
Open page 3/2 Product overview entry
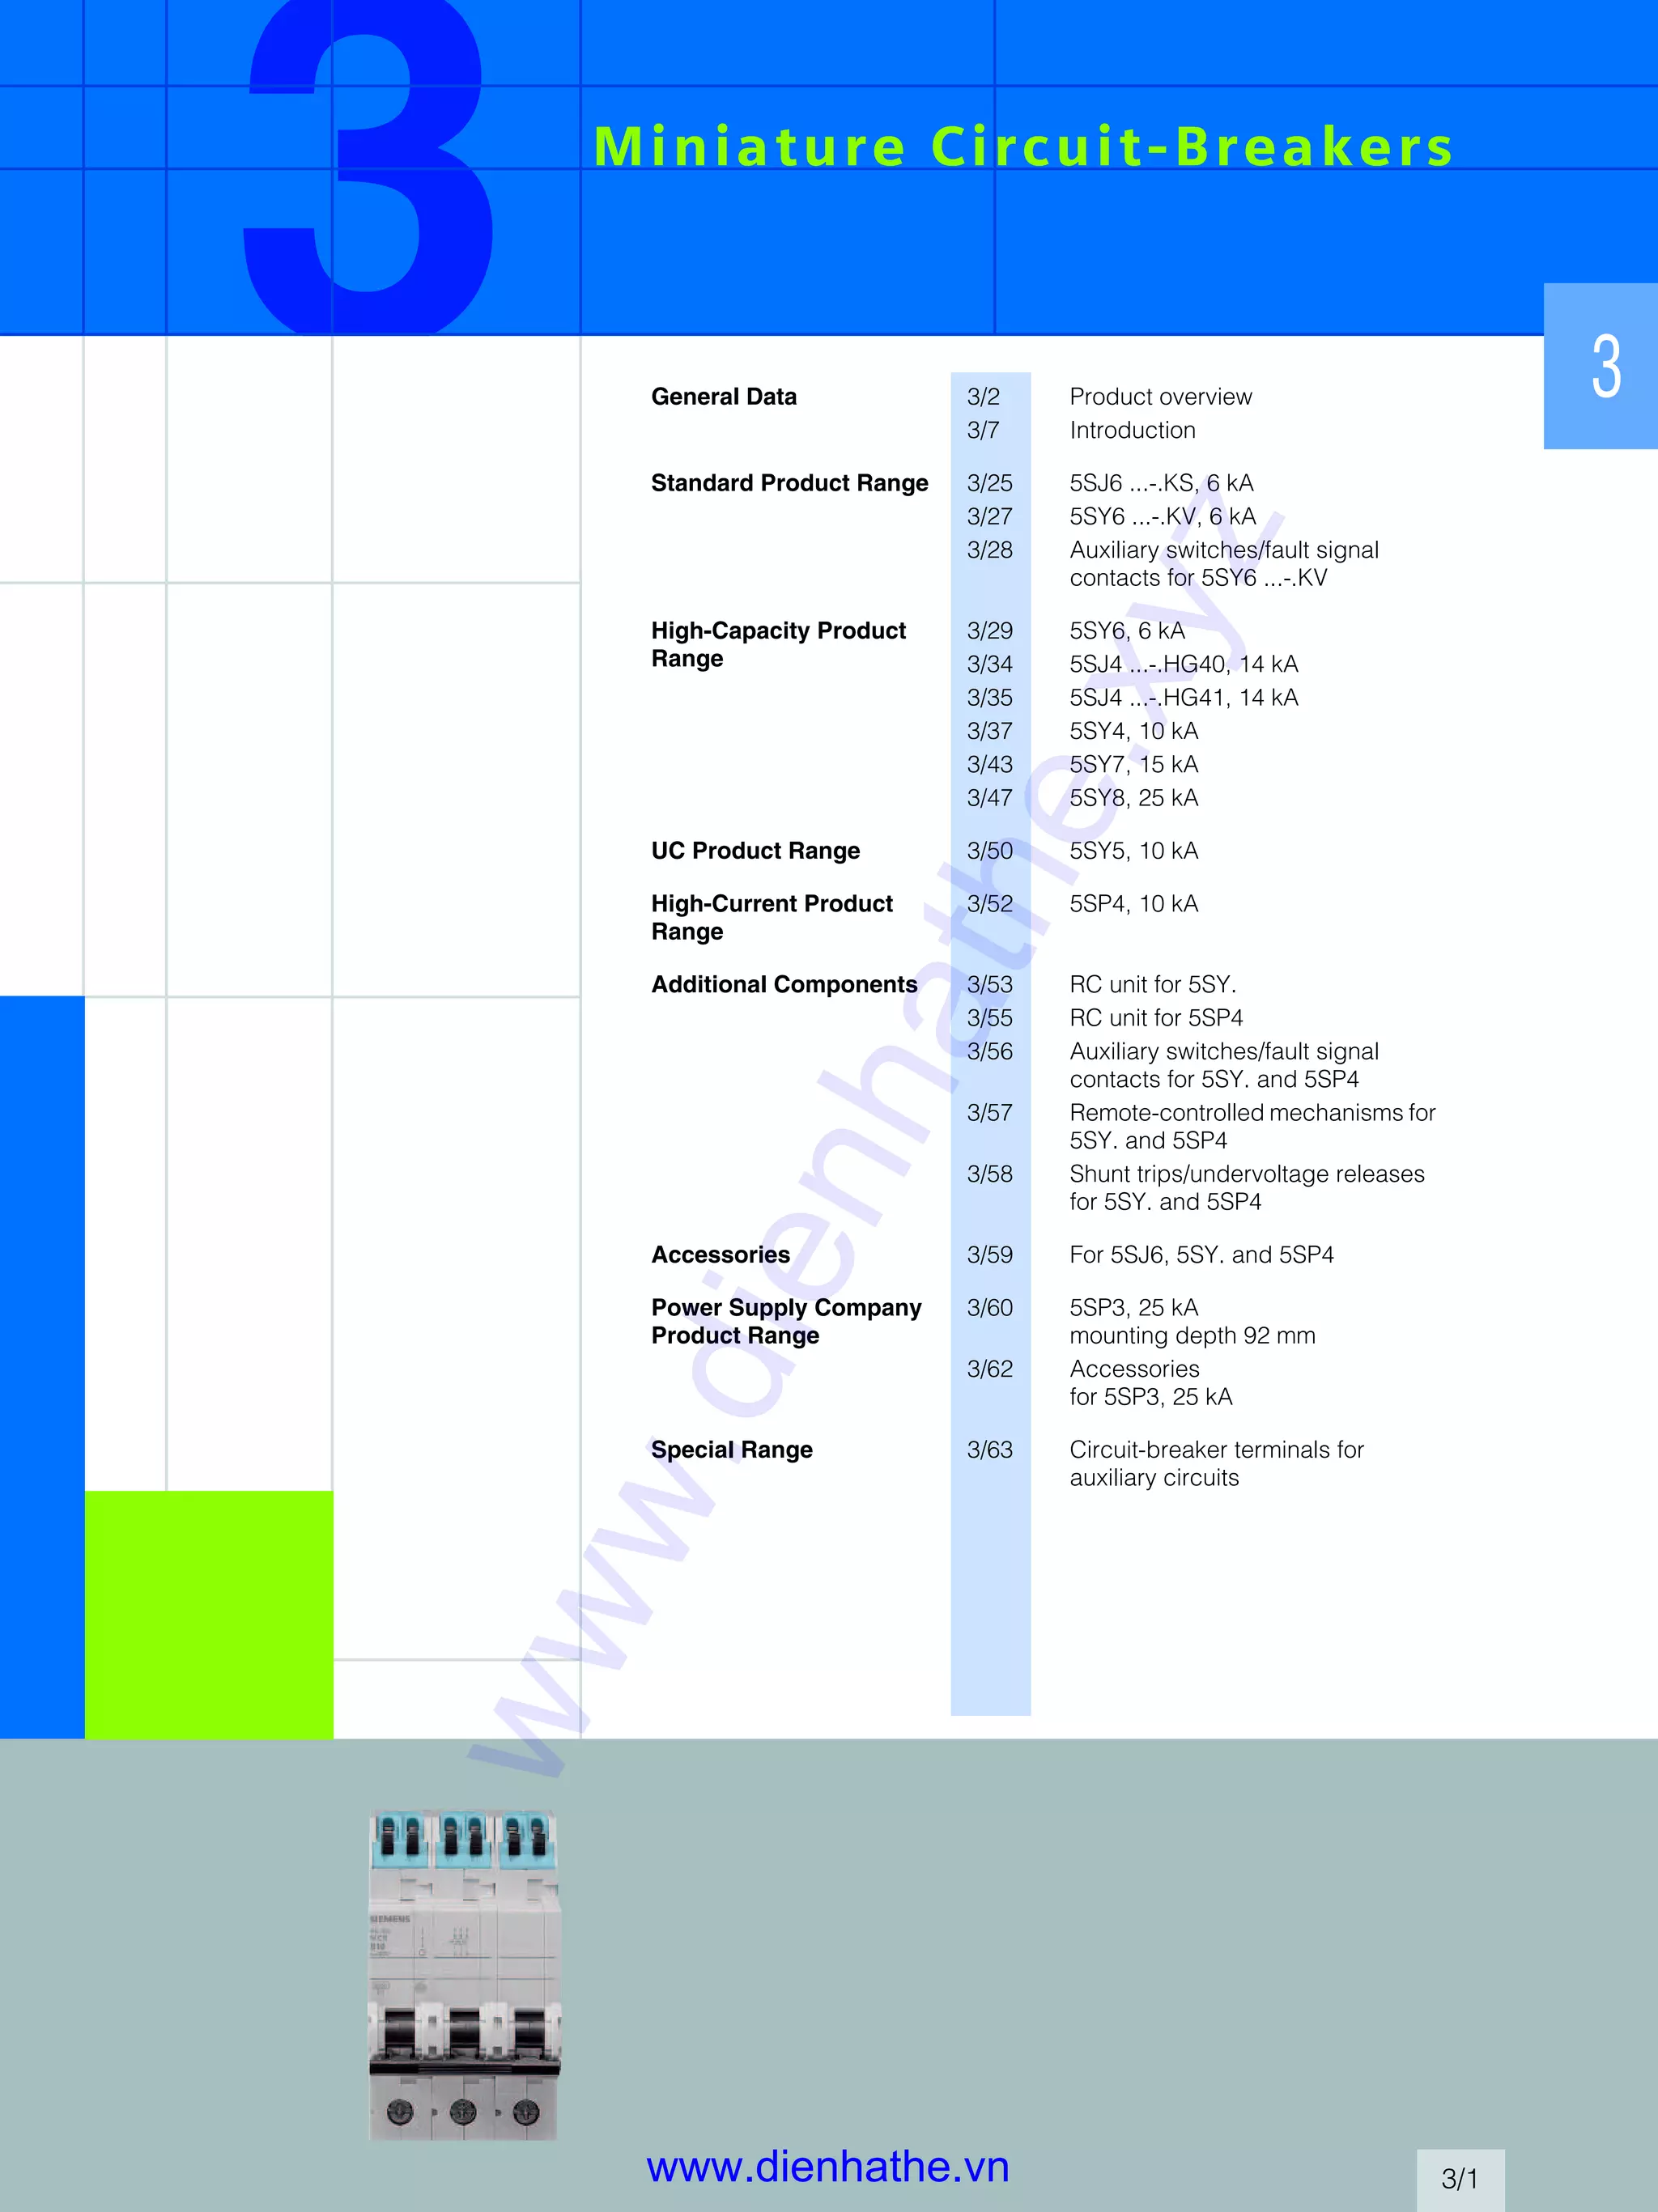pos(1160,397)
